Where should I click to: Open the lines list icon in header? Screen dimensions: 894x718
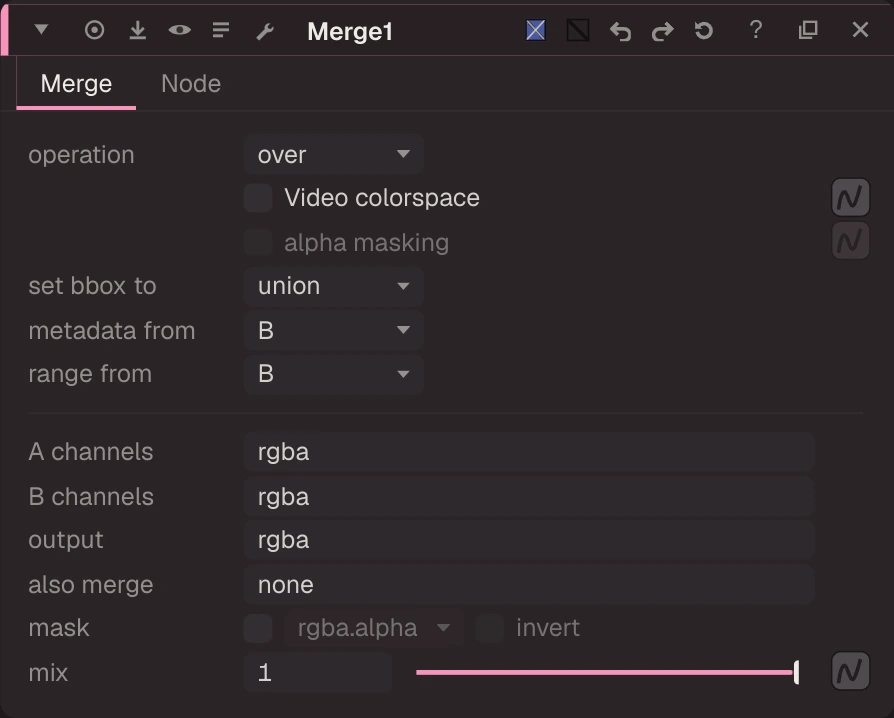click(221, 30)
